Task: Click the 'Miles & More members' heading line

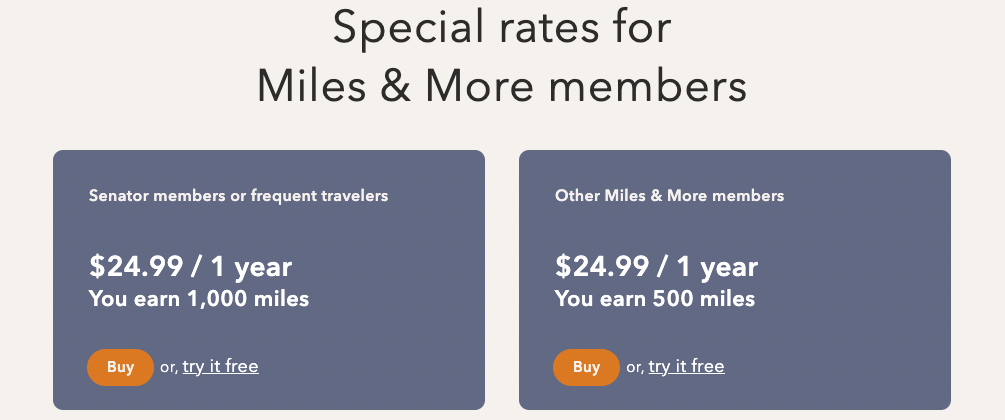Action: click(x=502, y=87)
